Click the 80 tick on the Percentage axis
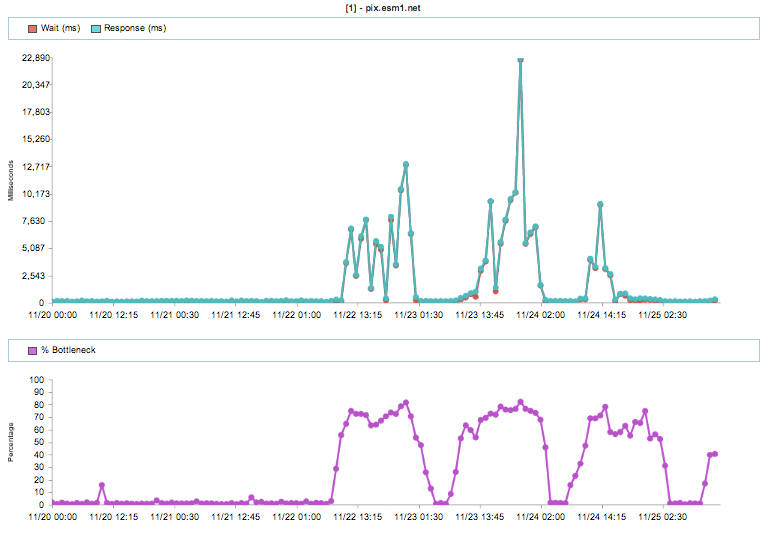 pos(39,405)
